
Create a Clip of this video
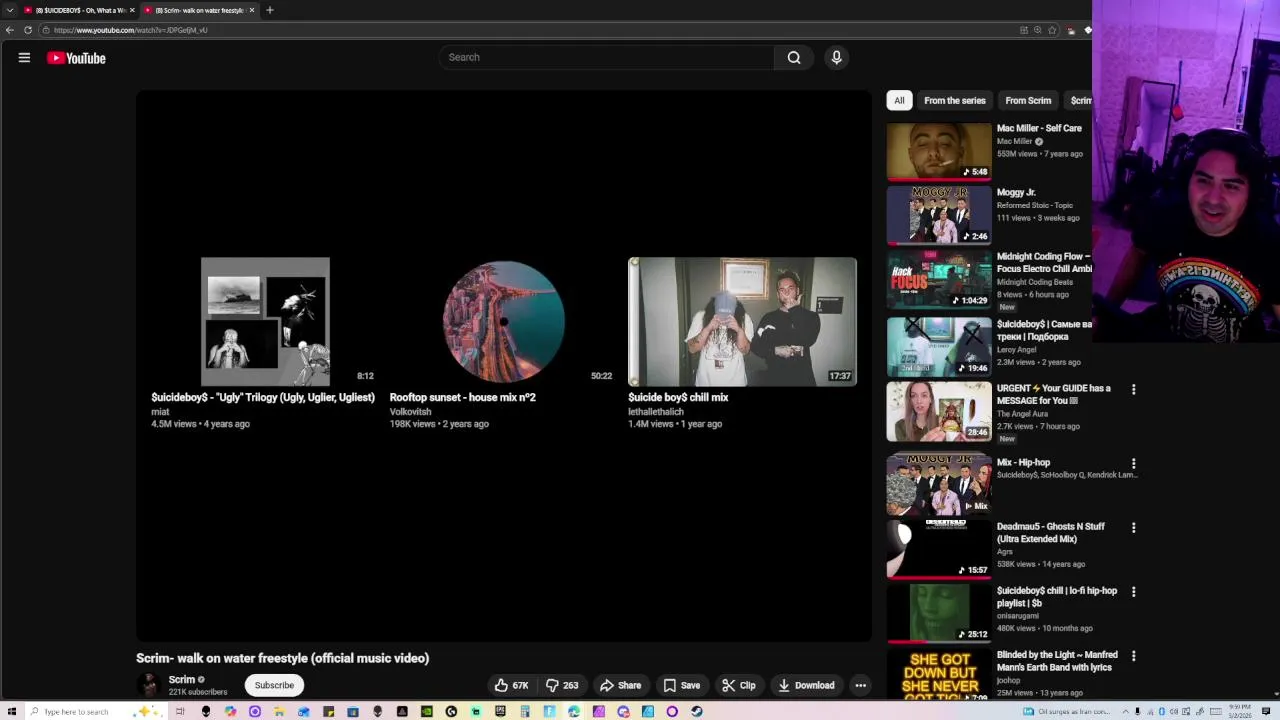pyautogui.click(x=739, y=685)
